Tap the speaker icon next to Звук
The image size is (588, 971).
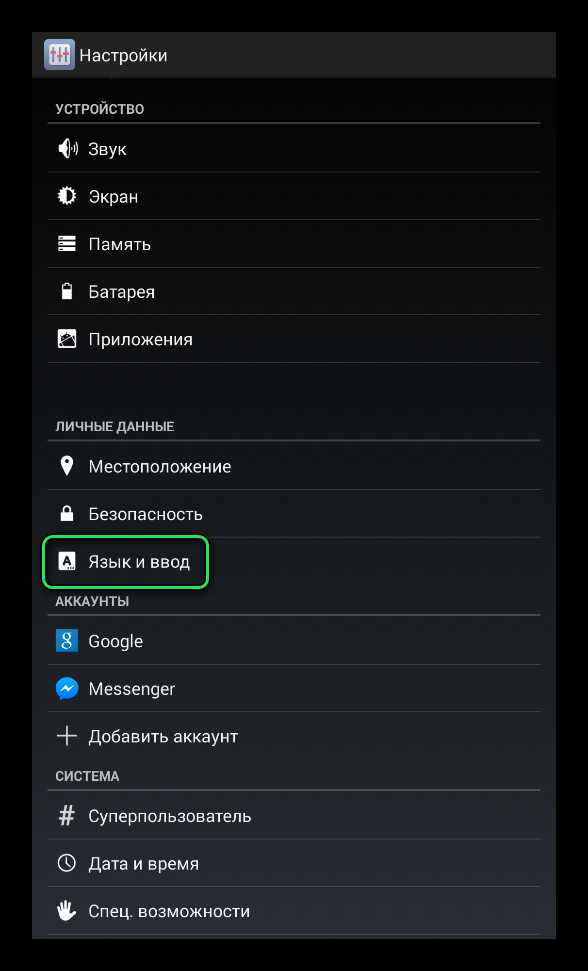click(x=67, y=149)
